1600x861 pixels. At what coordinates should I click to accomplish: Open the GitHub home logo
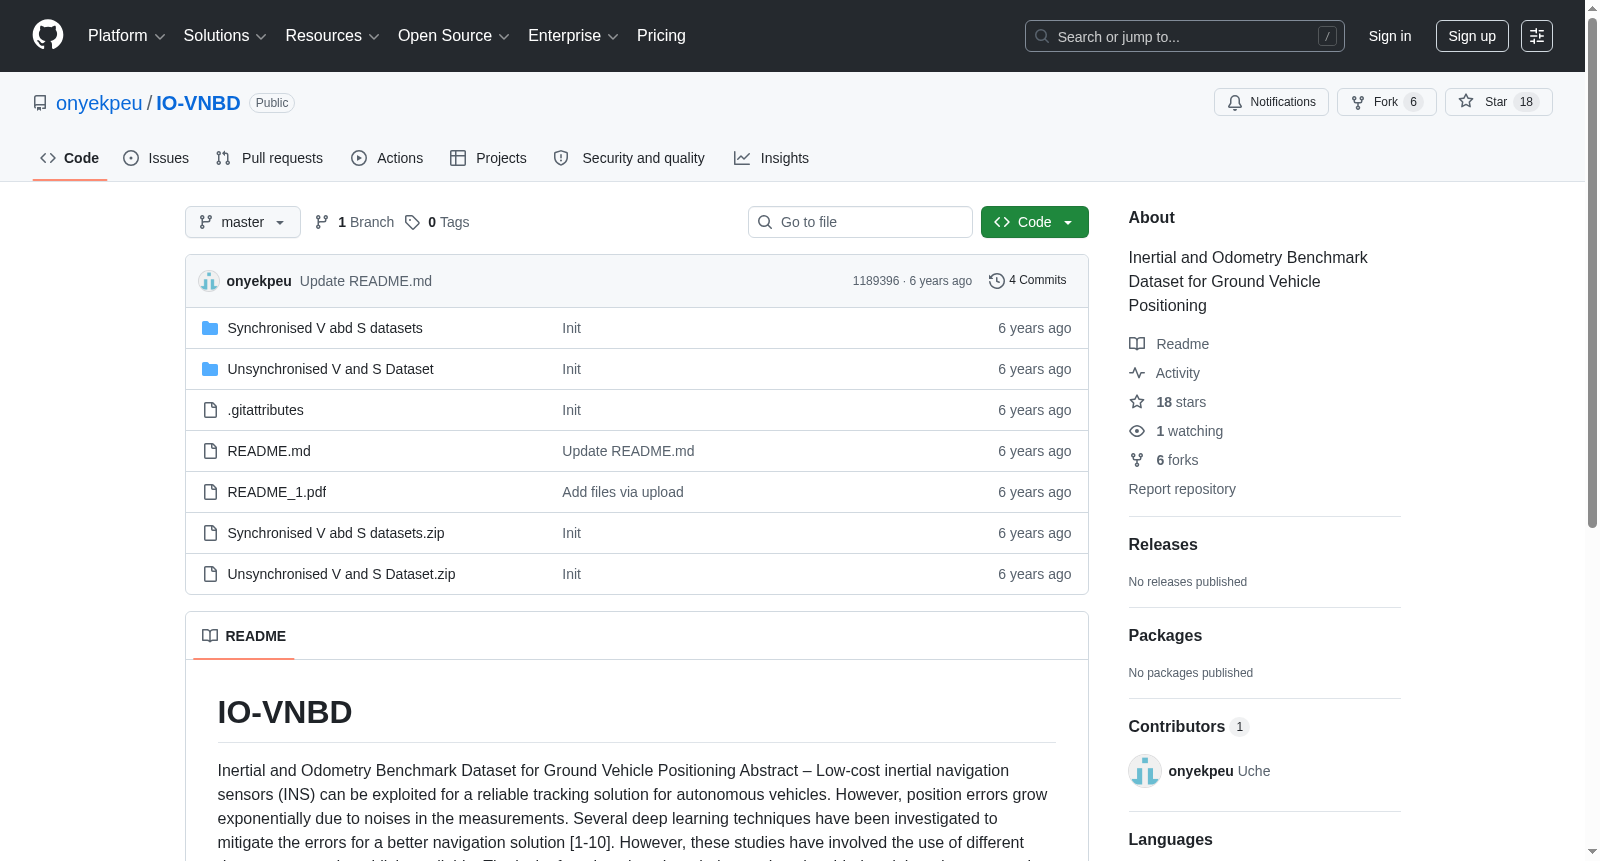coord(48,35)
